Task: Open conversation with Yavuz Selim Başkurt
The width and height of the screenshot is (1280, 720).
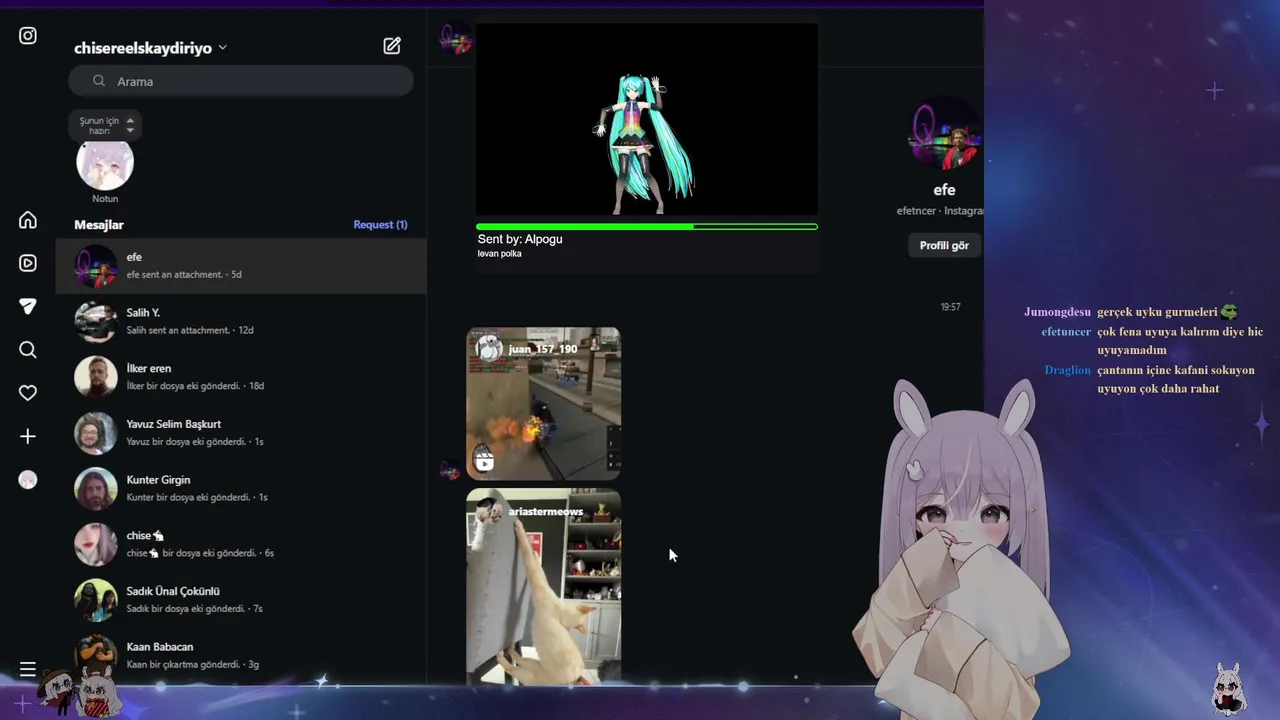Action: [241, 433]
